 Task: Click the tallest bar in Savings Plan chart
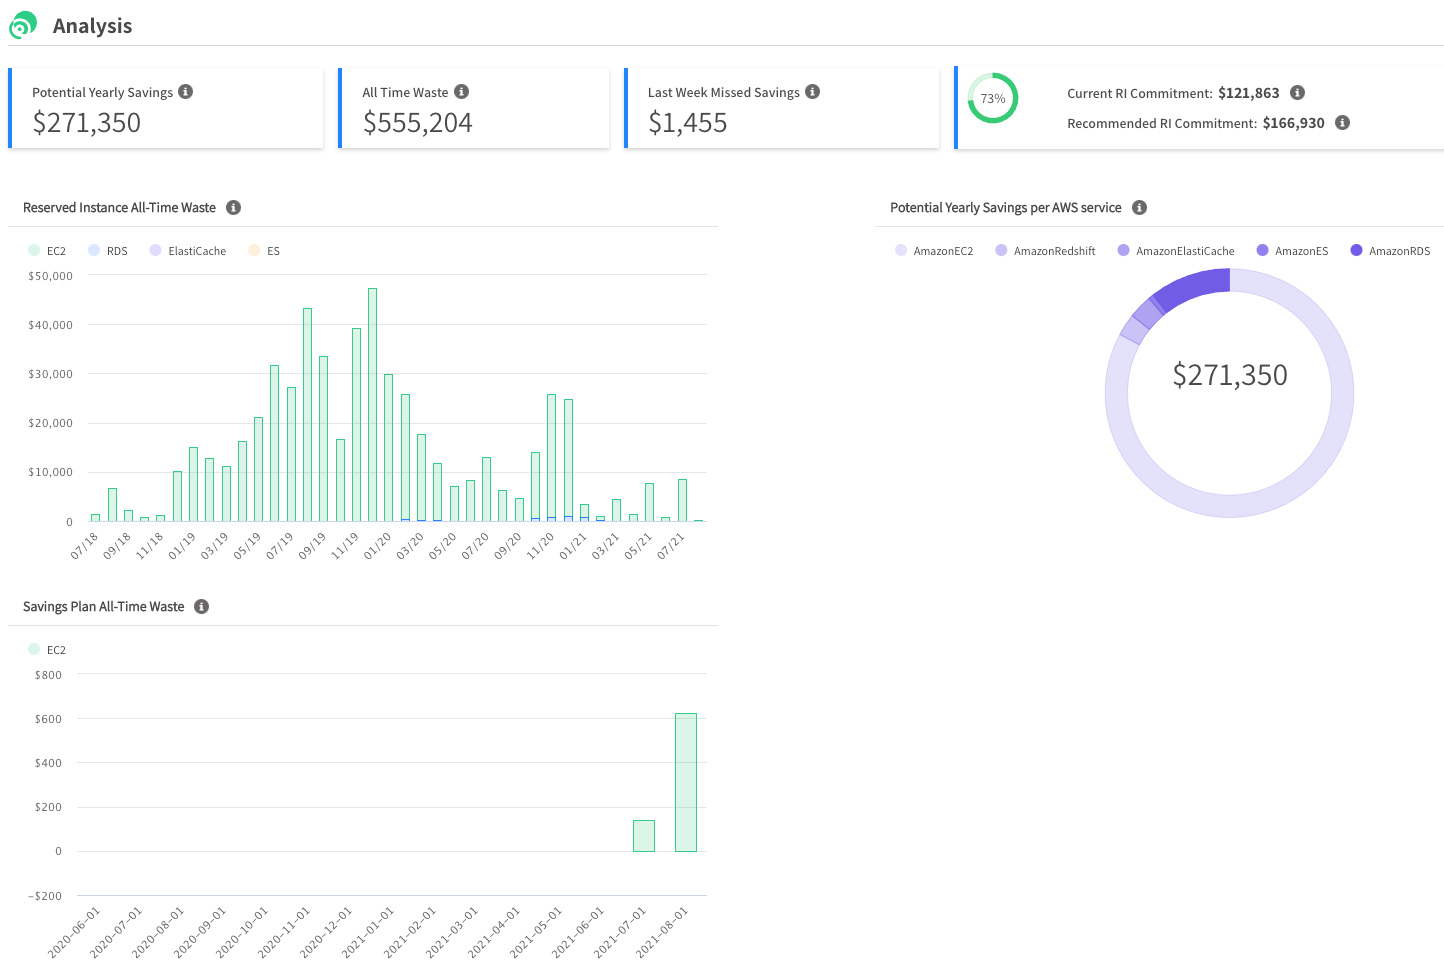pyautogui.click(x=685, y=782)
